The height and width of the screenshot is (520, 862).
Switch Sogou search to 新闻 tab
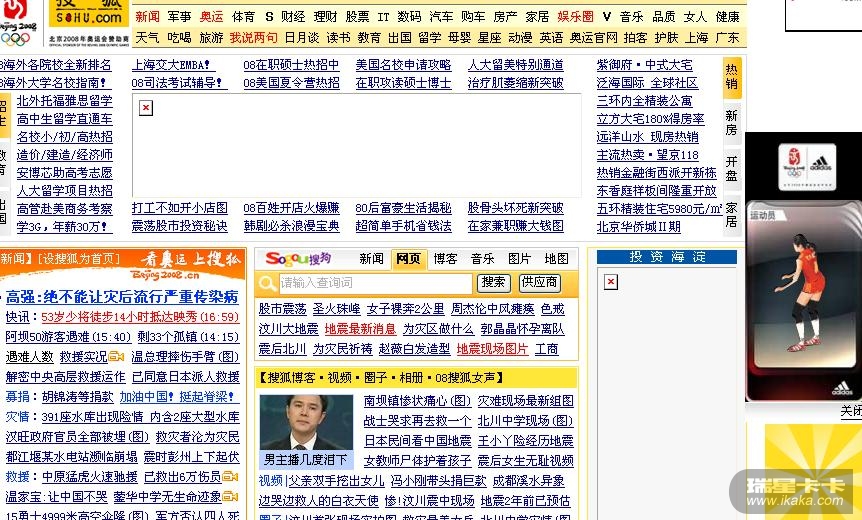tap(371, 258)
